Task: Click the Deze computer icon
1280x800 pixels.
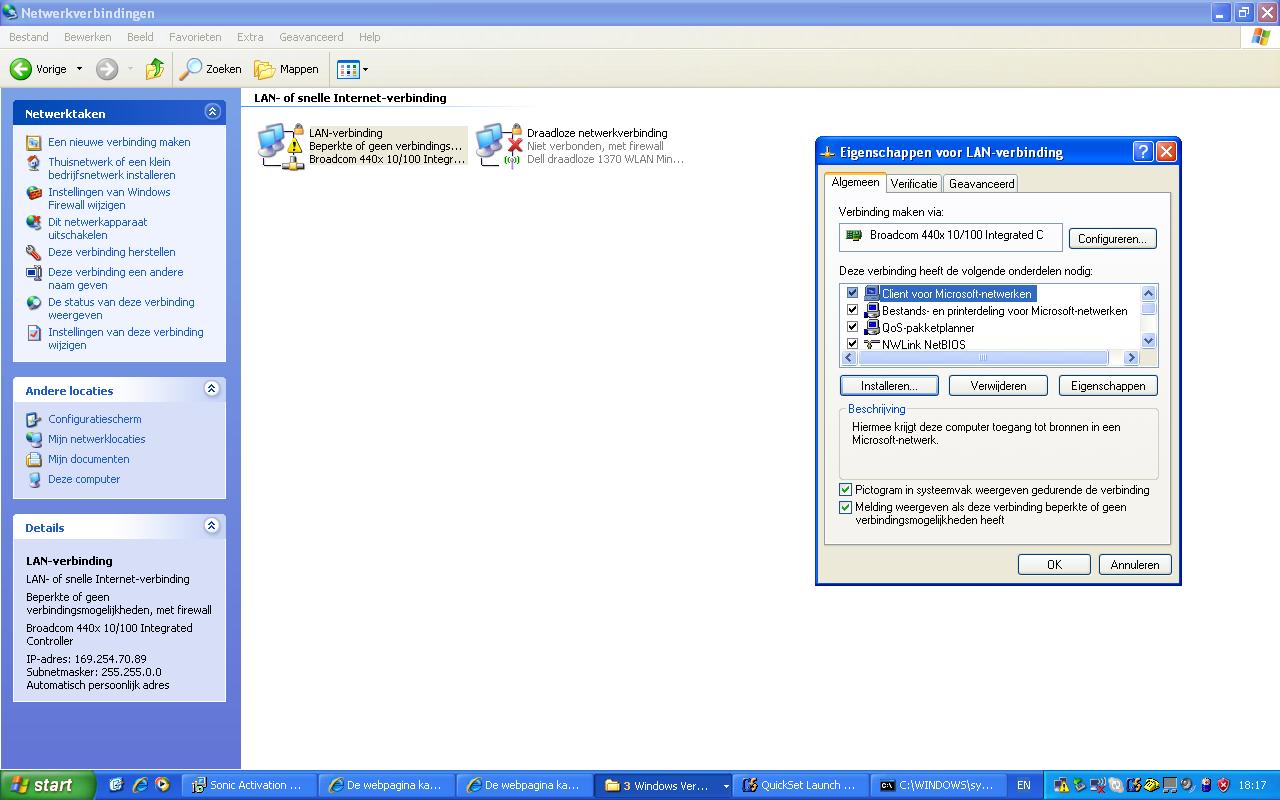Action: (34, 480)
